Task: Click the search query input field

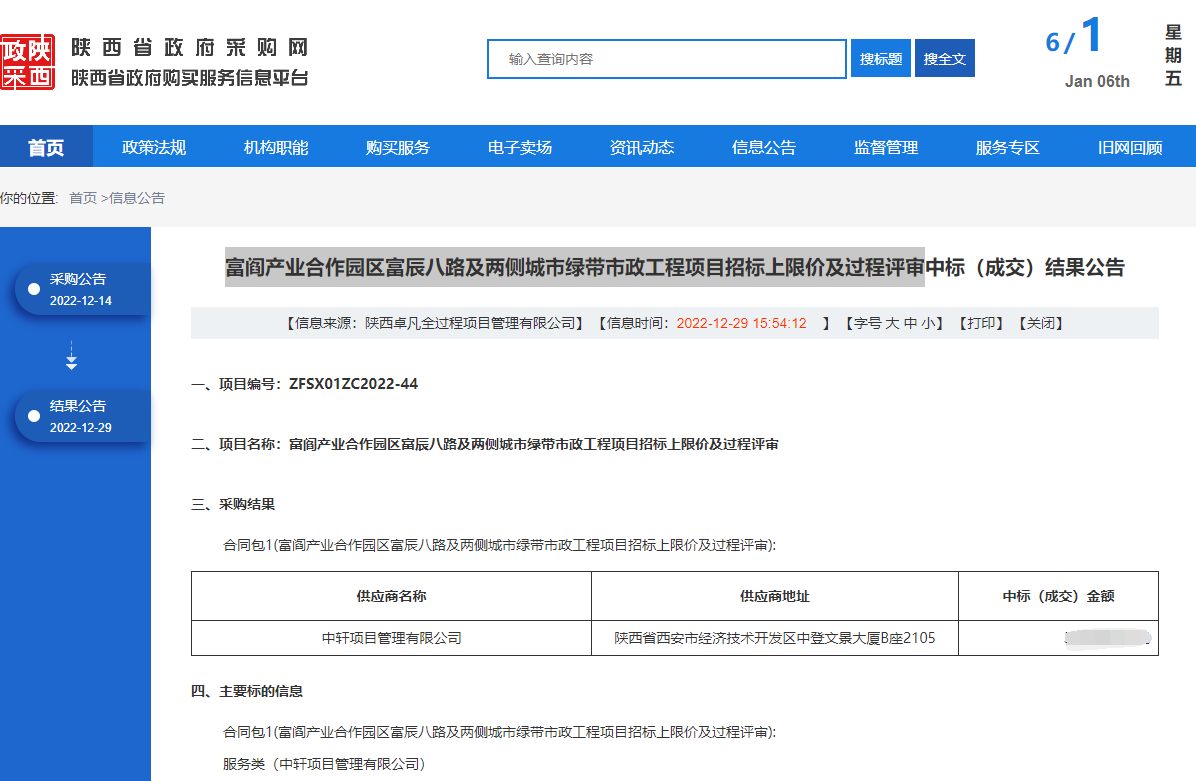Action: [667, 59]
